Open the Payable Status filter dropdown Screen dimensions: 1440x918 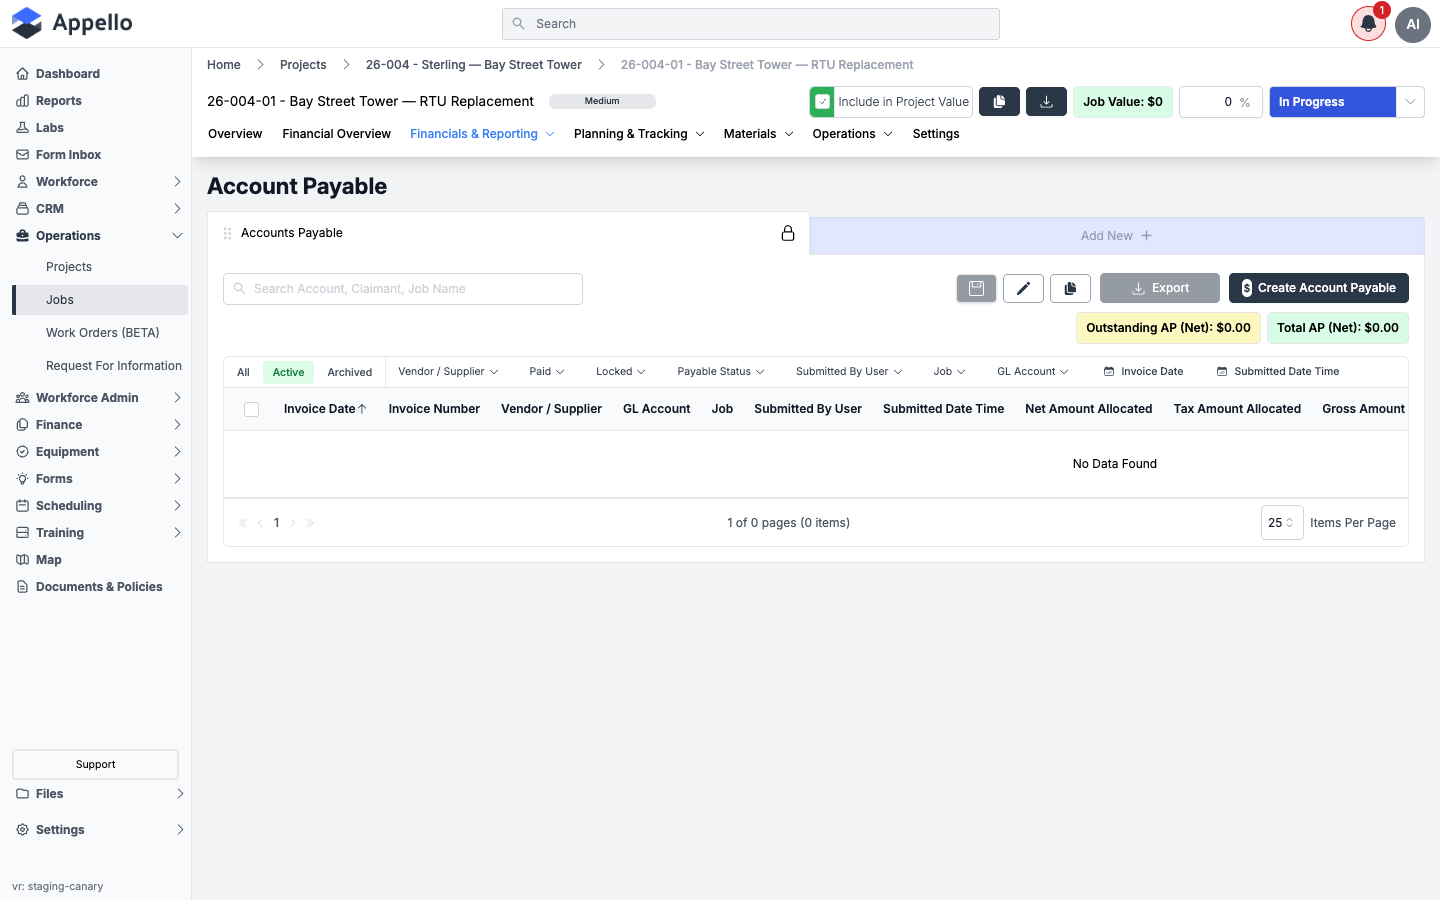coord(720,372)
